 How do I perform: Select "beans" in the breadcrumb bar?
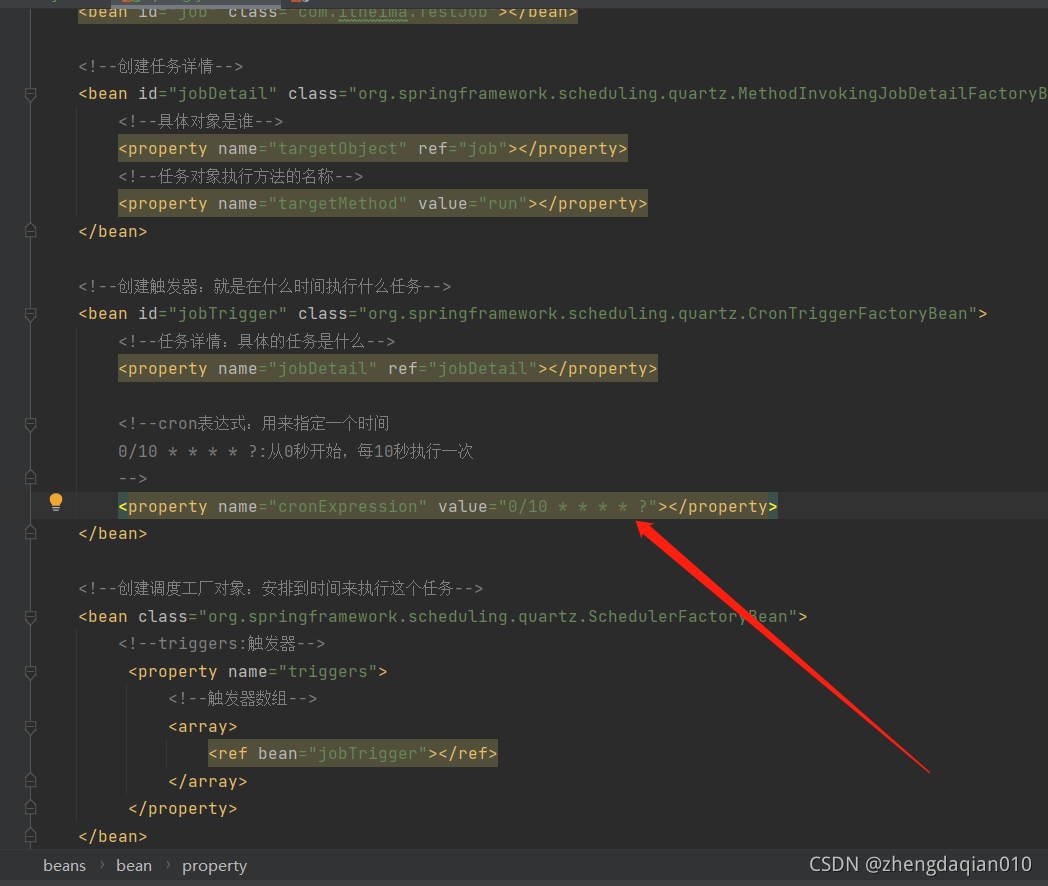tap(64, 865)
